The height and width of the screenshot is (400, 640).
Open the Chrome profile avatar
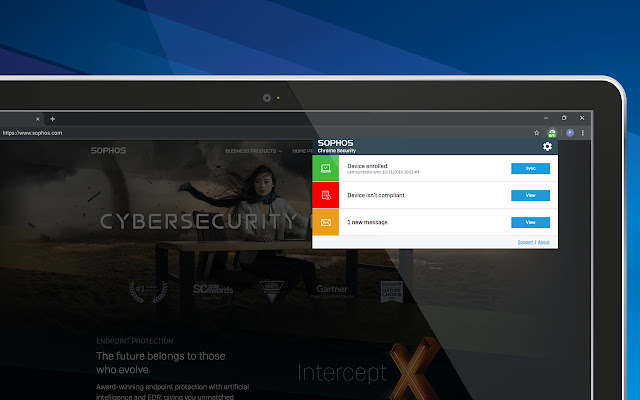click(x=570, y=133)
